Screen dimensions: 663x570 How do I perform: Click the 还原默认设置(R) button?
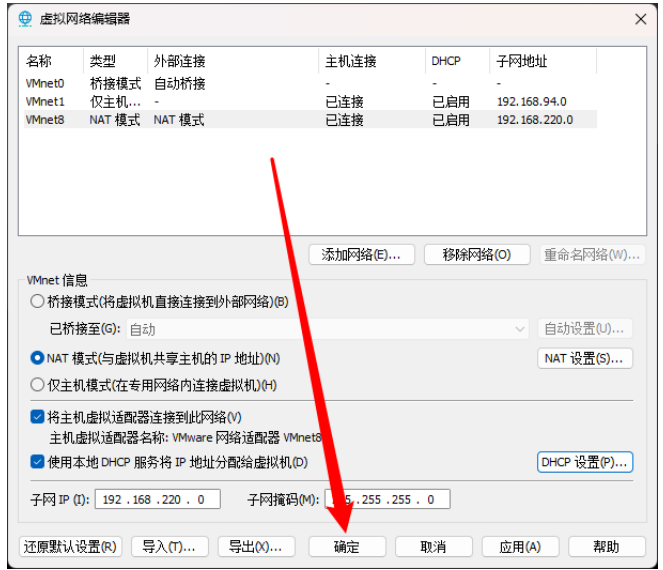(x=70, y=547)
